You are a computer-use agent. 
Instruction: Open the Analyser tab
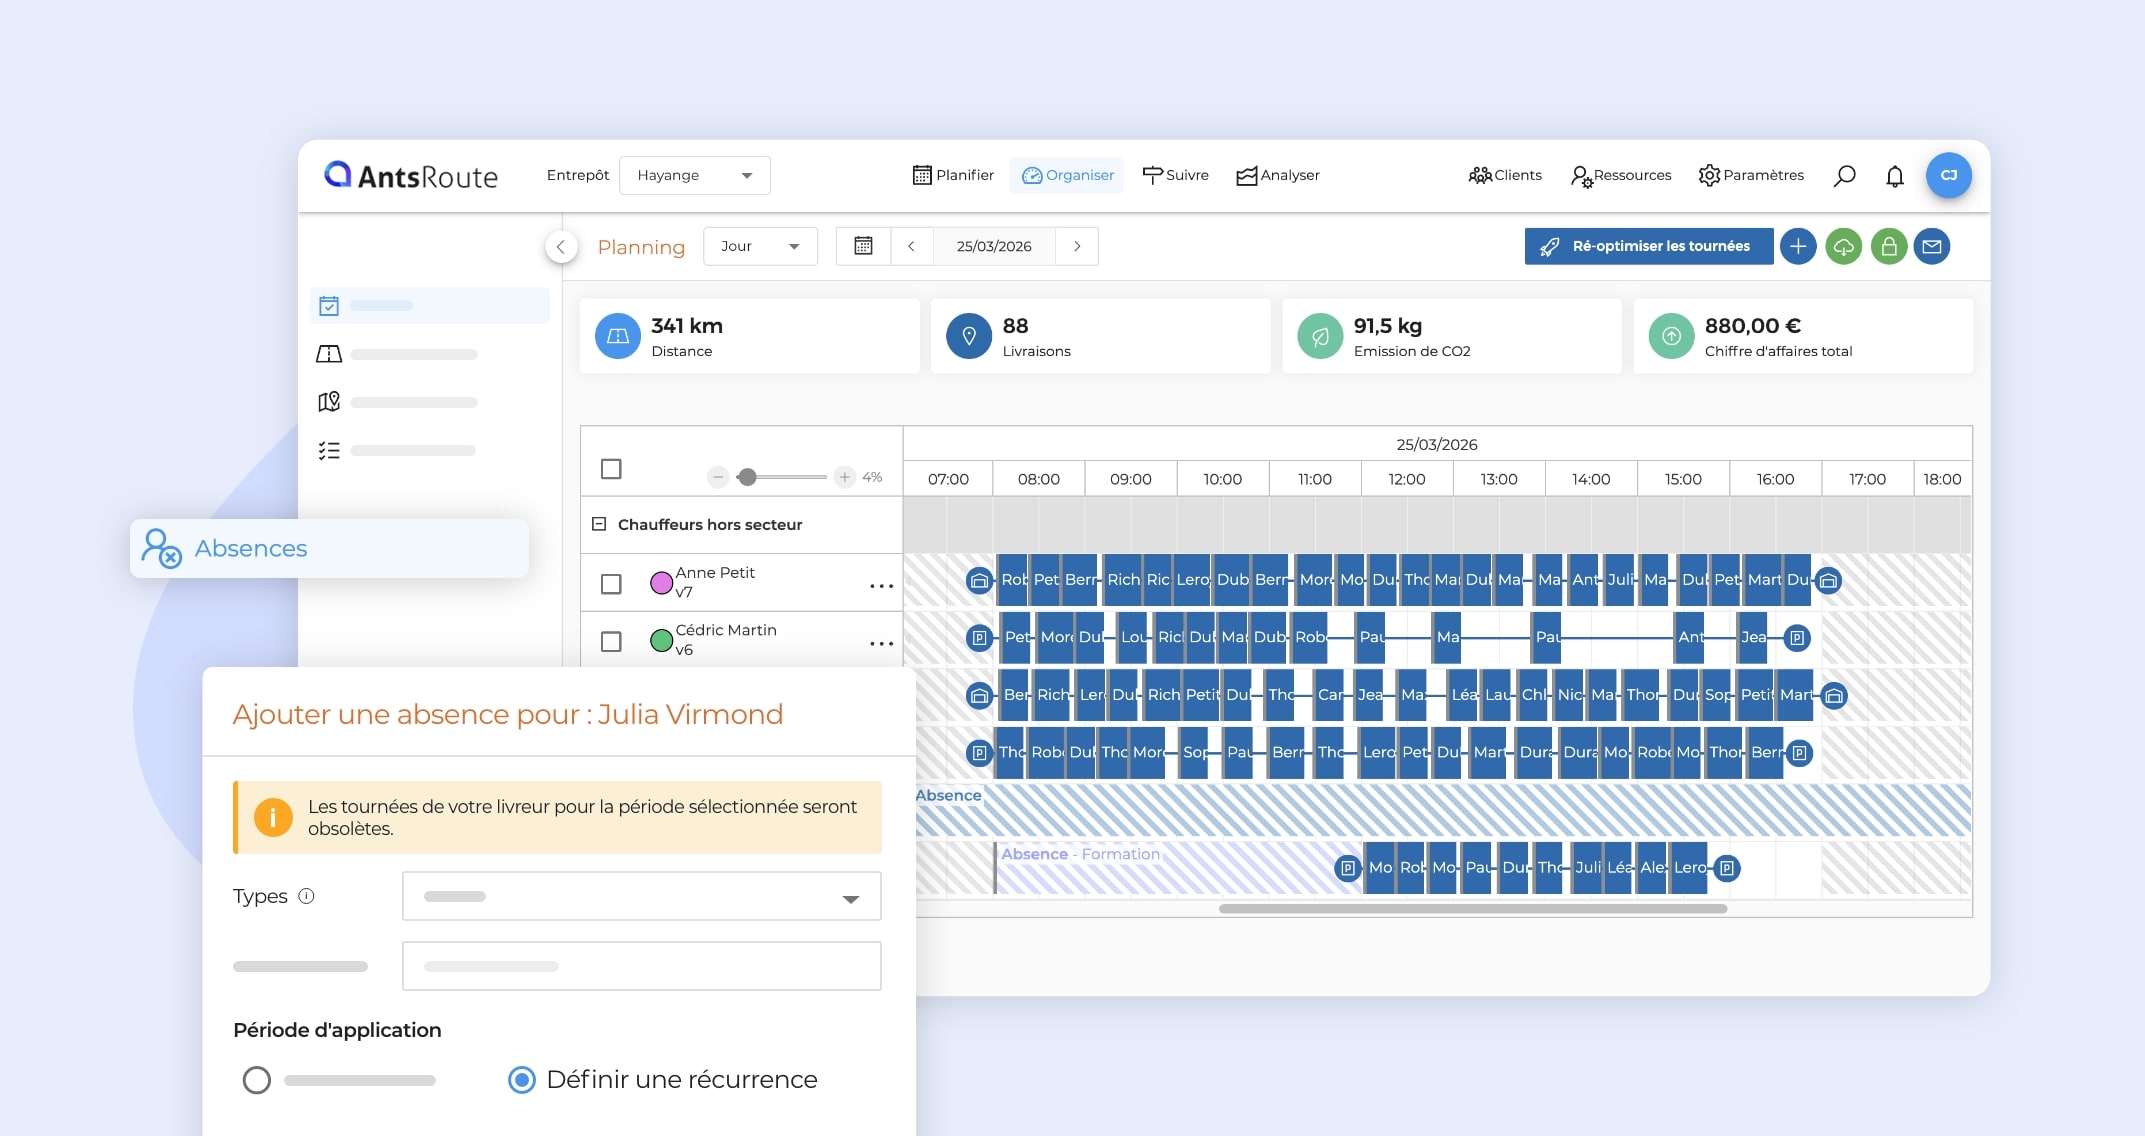click(x=1278, y=175)
